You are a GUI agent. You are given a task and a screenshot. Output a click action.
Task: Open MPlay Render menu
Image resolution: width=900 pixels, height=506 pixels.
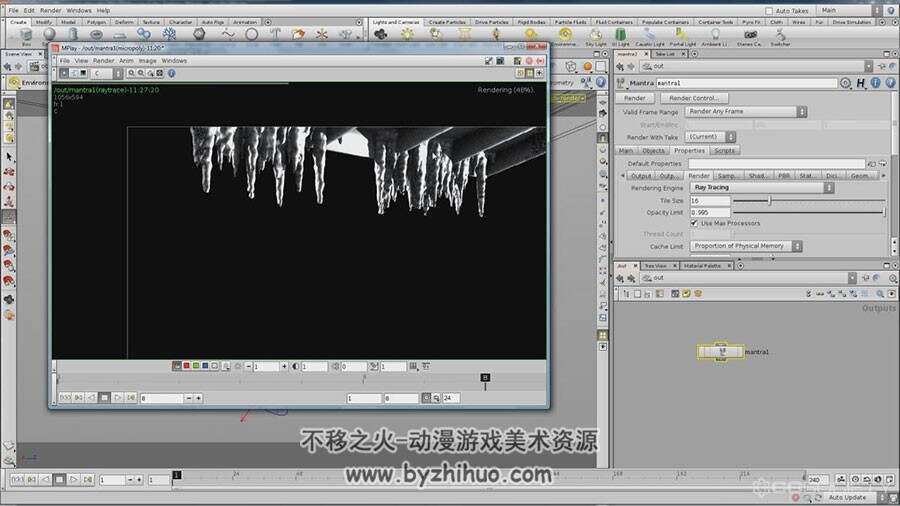pos(103,60)
